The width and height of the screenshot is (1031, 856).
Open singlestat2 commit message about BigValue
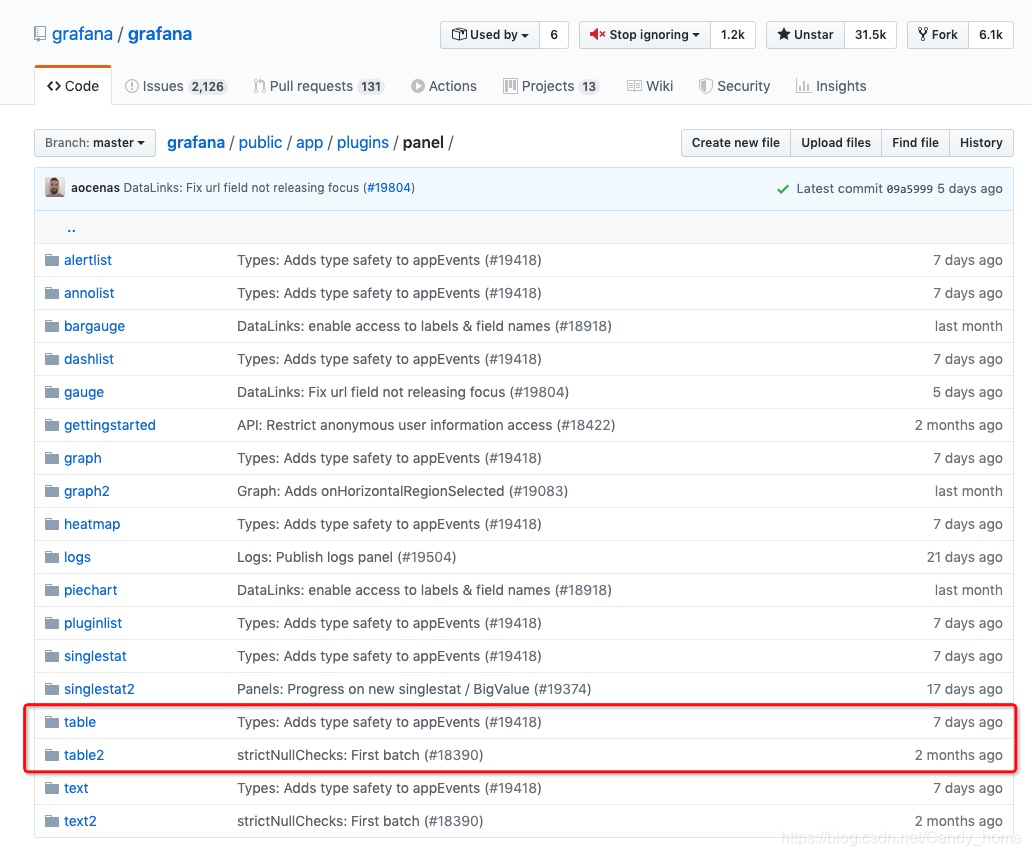click(x=414, y=689)
